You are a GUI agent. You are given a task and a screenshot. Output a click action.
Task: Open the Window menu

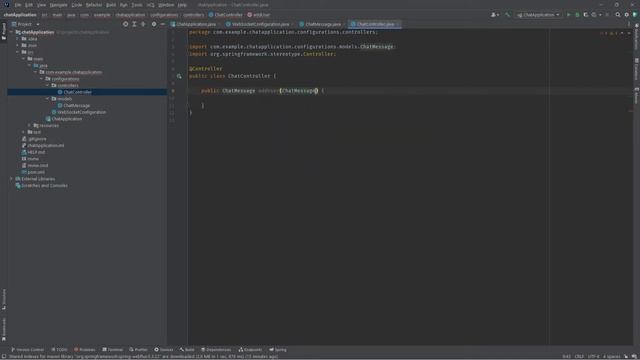click(166, 5)
